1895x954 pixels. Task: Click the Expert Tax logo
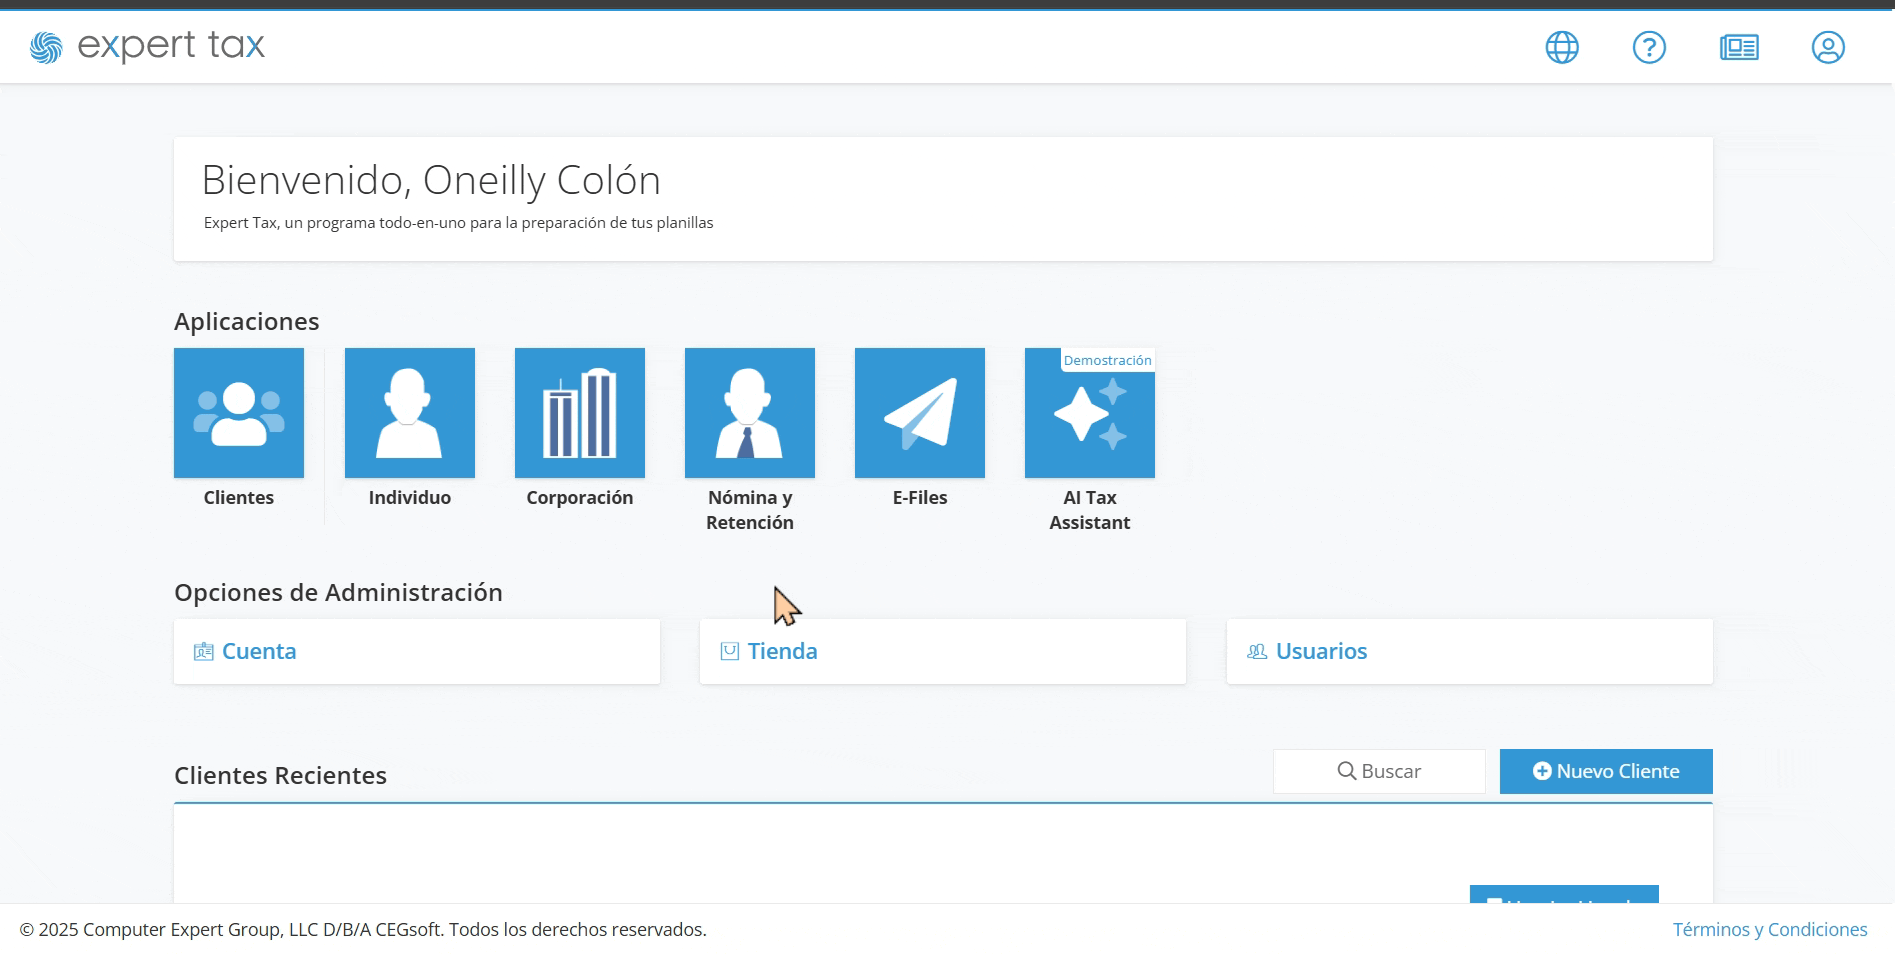[147, 46]
